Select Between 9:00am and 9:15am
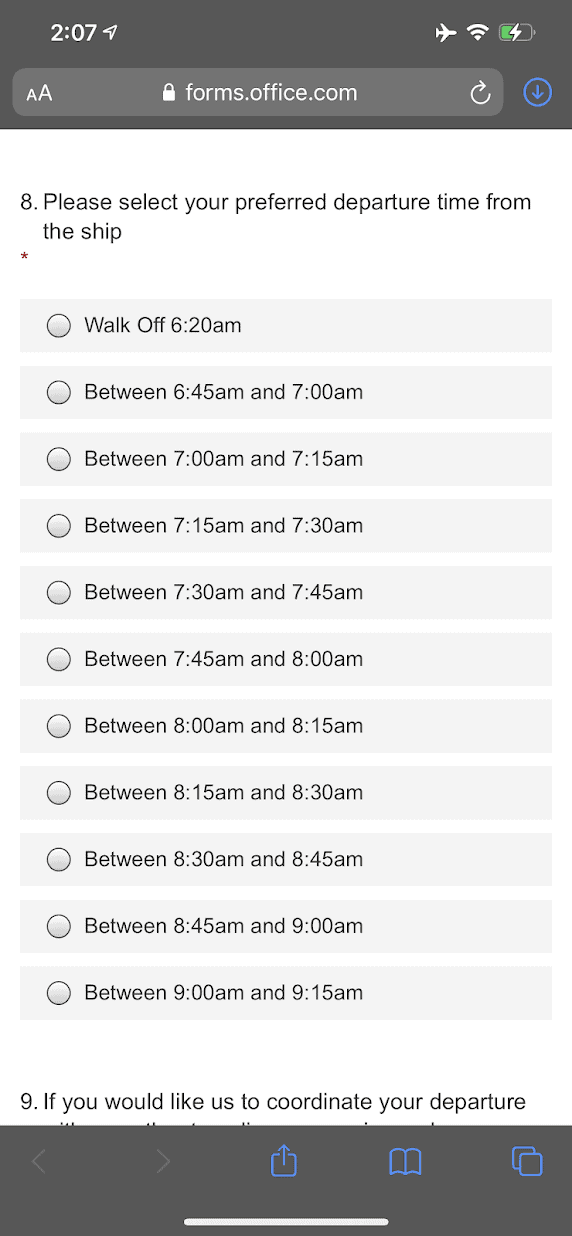This screenshot has height=1236, width=572. point(286,993)
